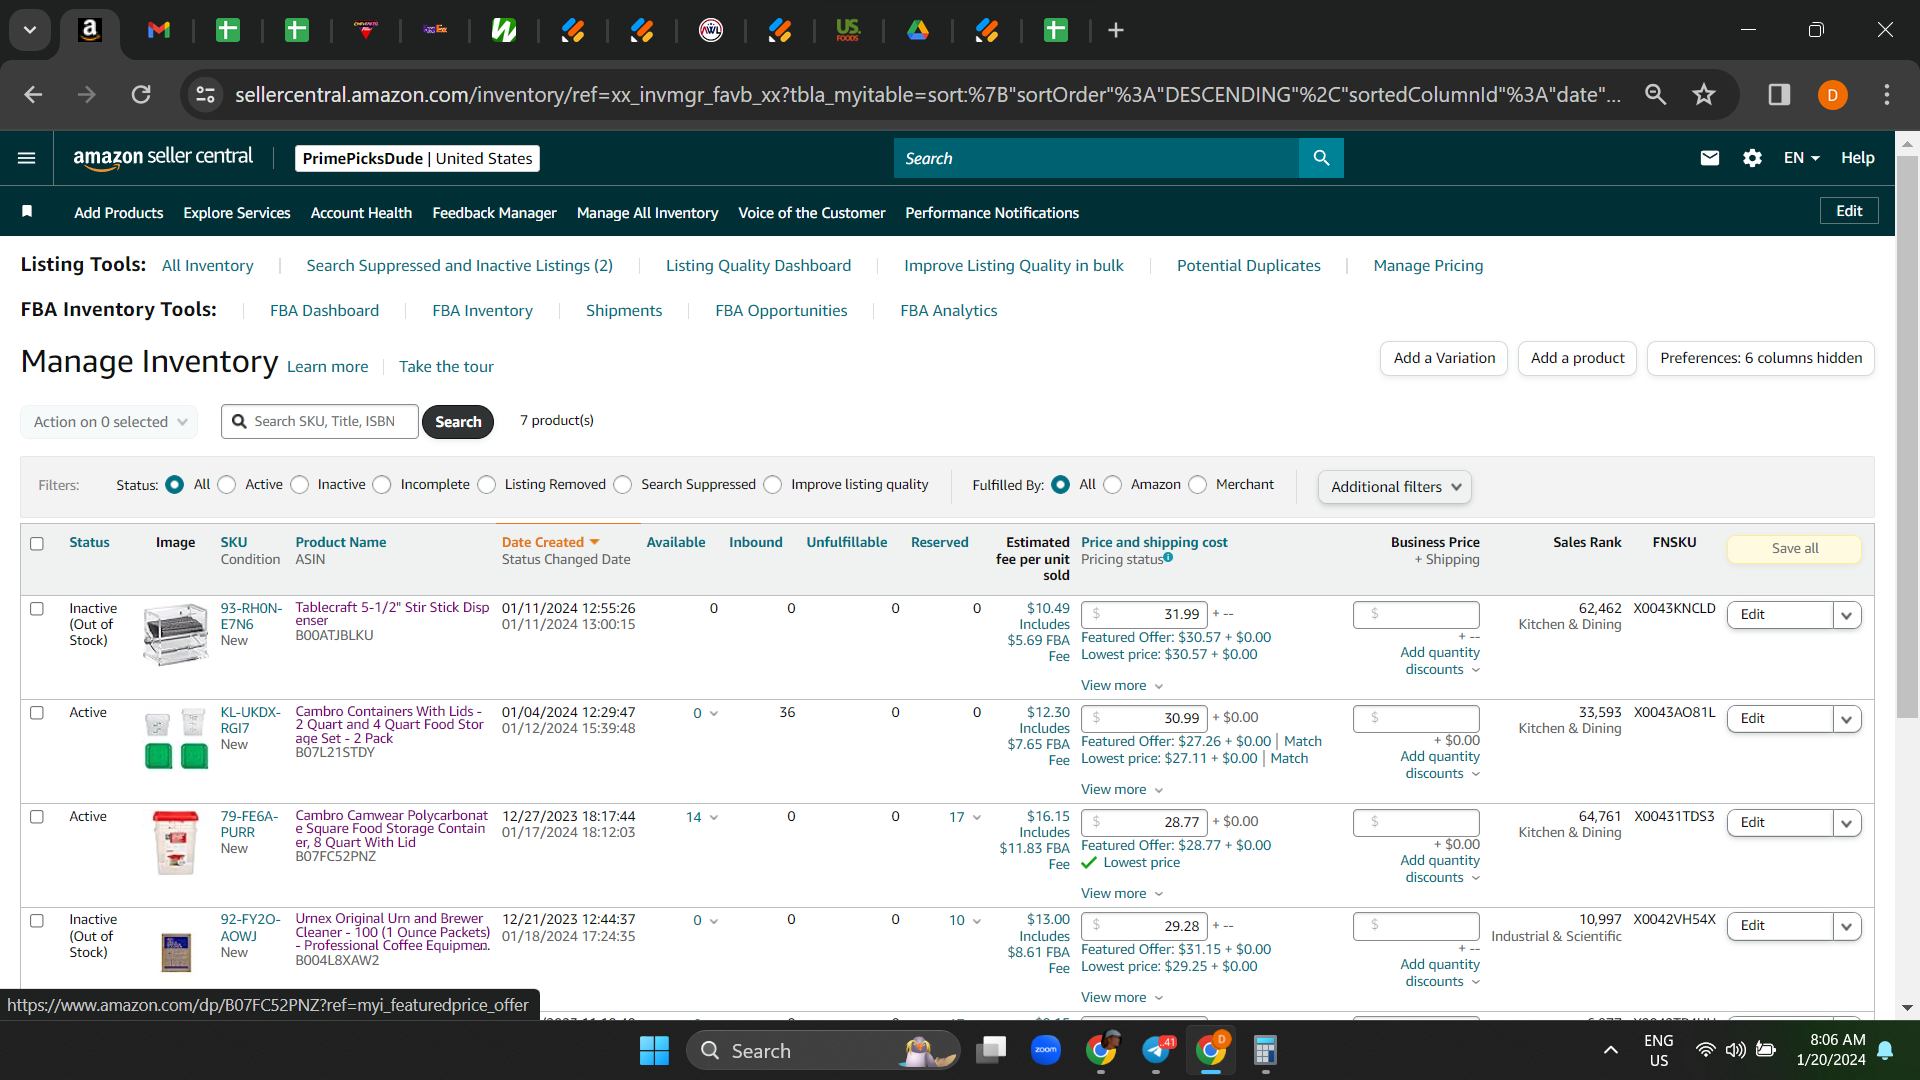Choose the Incomplete status filter radio
This screenshot has width=1920, height=1080.
pyautogui.click(x=382, y=485)
